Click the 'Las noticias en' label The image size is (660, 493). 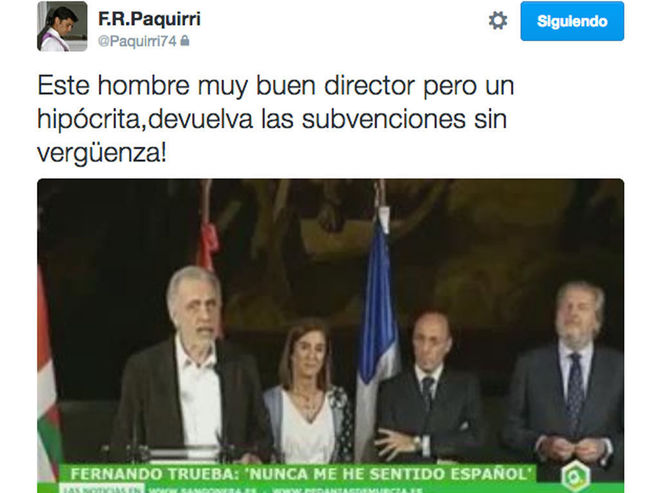pyautogui.click(x=101, y=489)
